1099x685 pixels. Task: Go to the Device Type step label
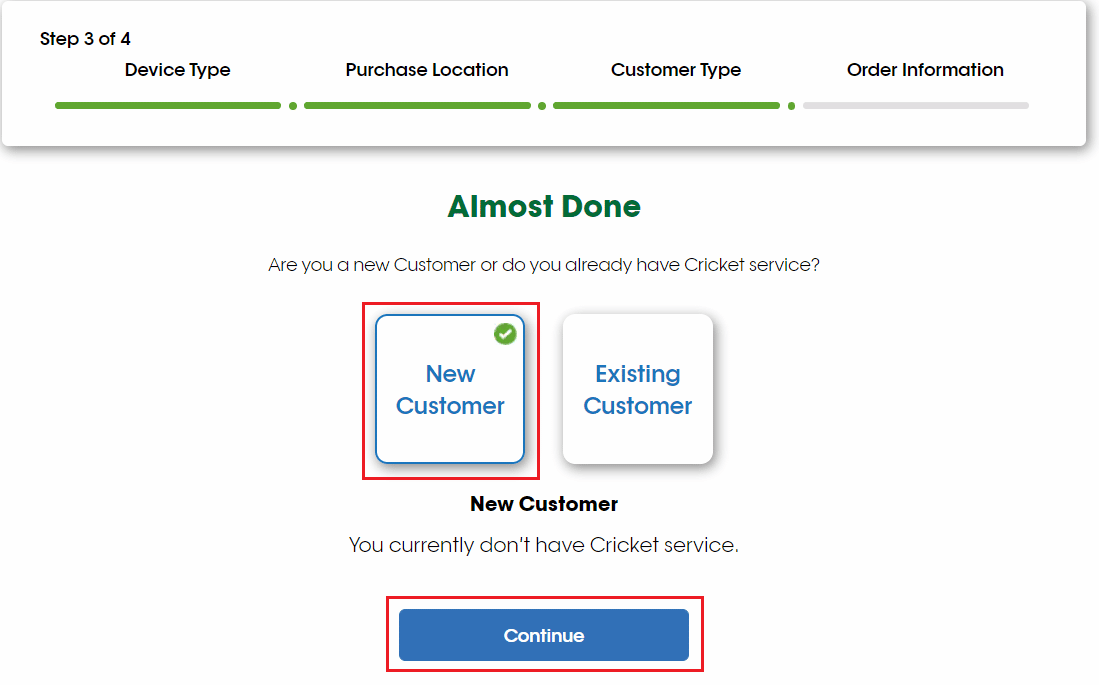[178, 70]
